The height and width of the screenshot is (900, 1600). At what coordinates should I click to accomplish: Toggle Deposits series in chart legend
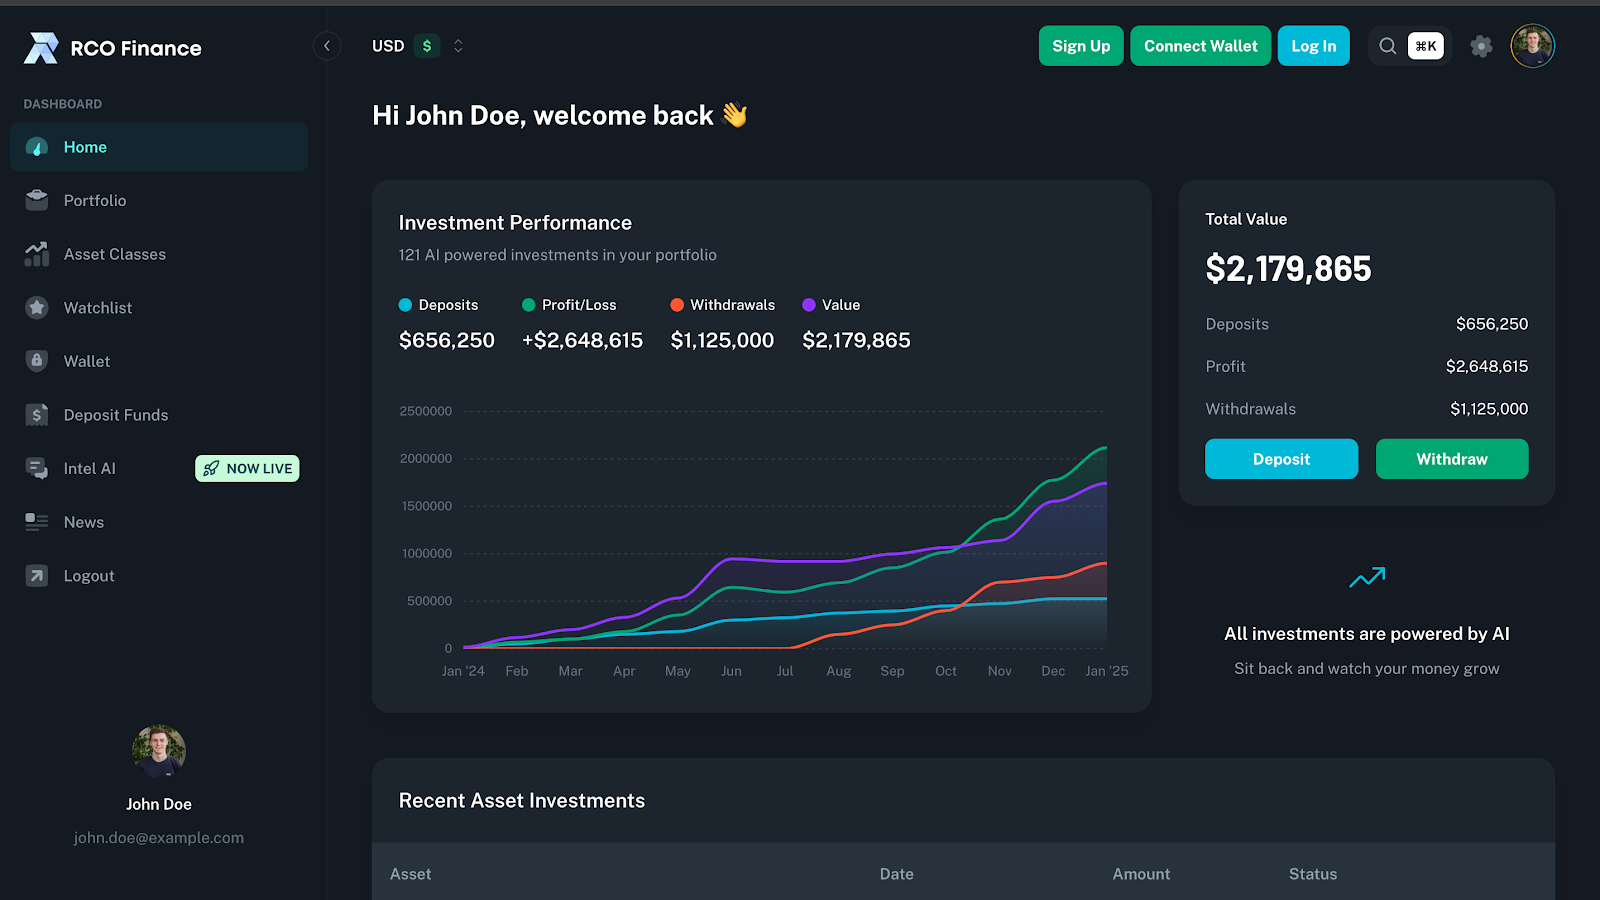pos(438,305)
